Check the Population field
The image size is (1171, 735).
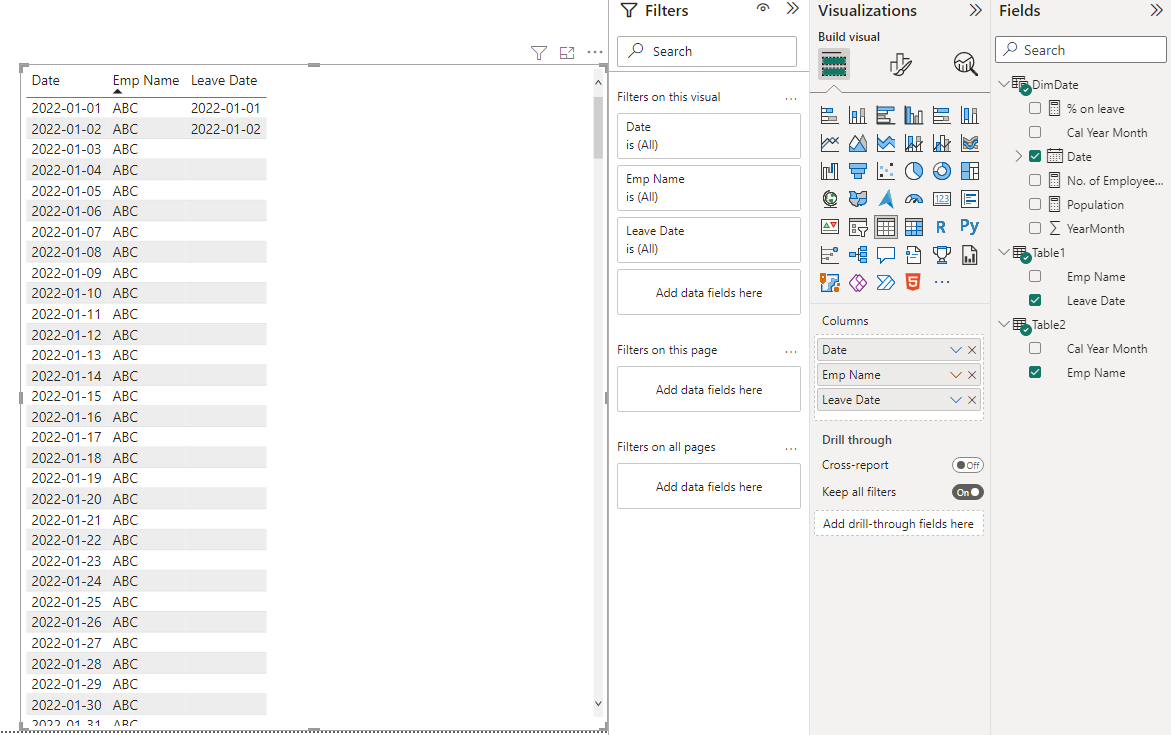[1034, 204]
